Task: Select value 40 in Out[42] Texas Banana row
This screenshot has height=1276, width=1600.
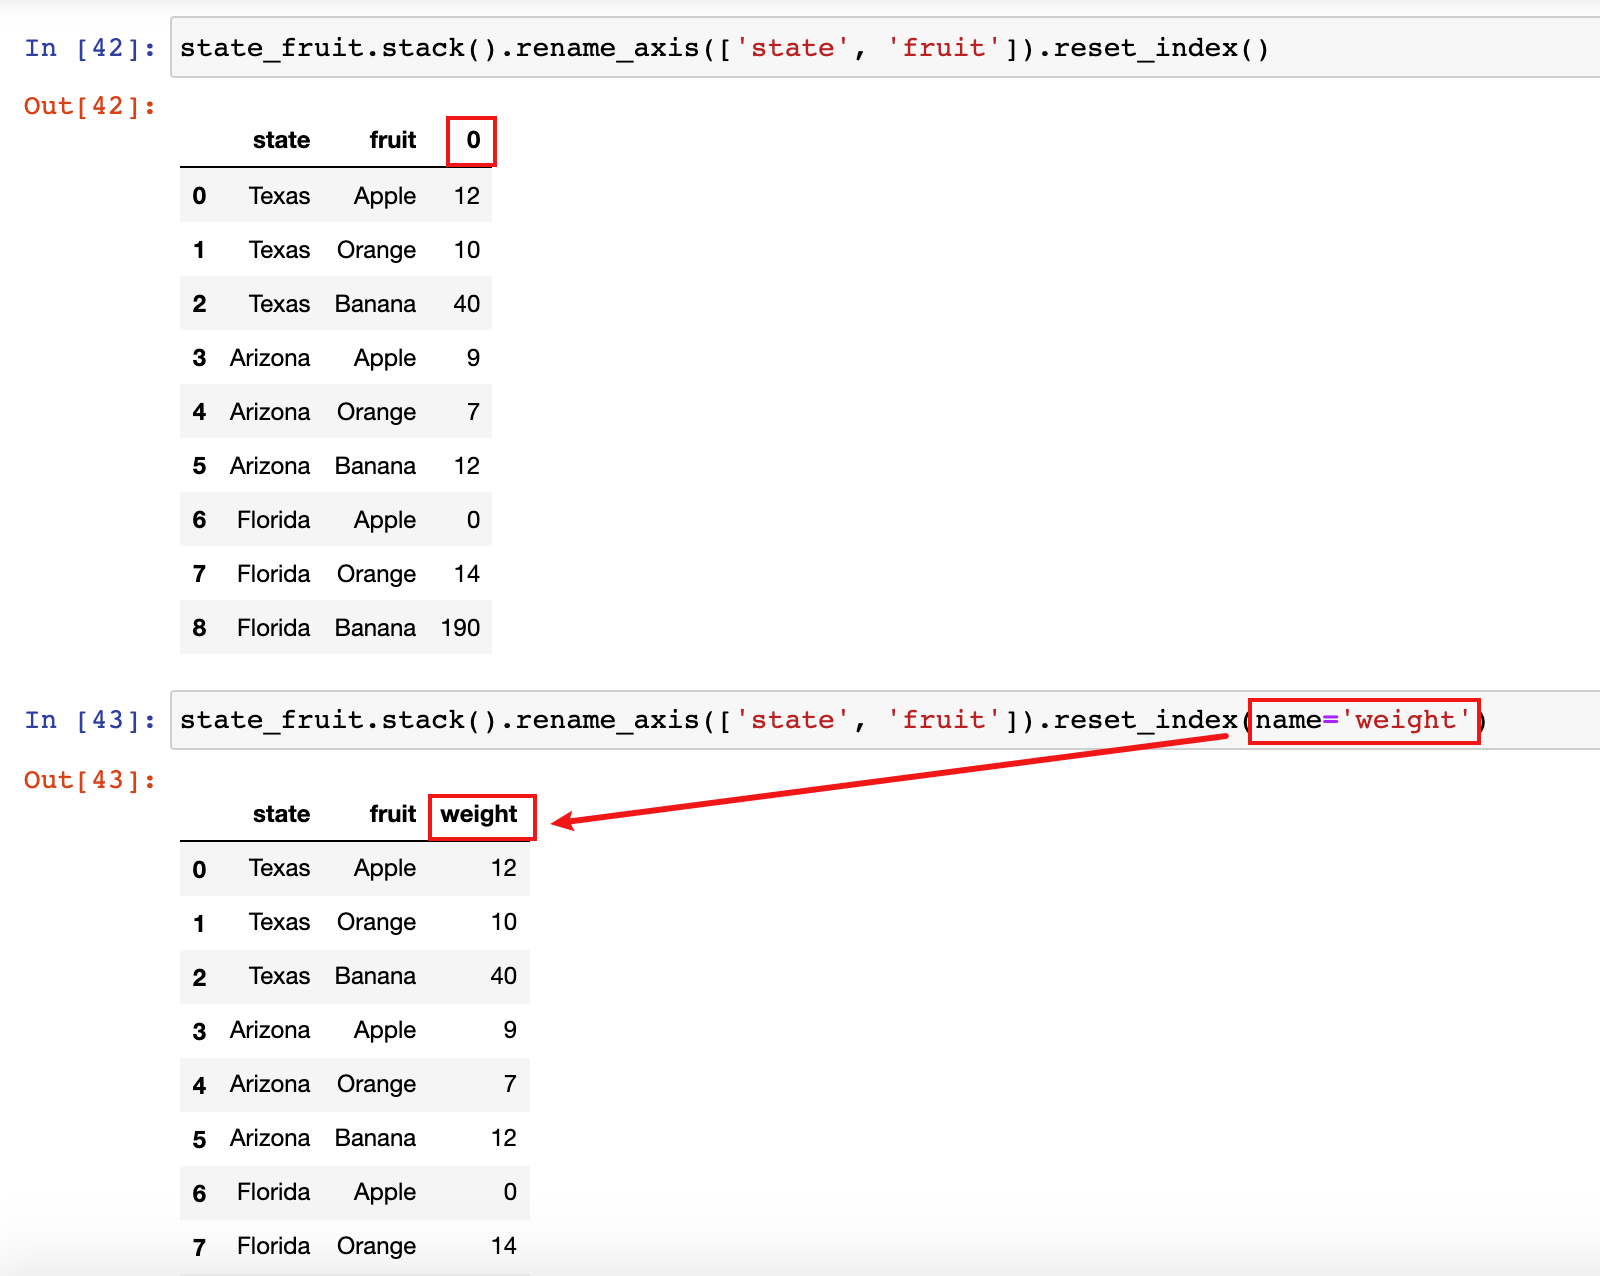Action: (467, 304)
